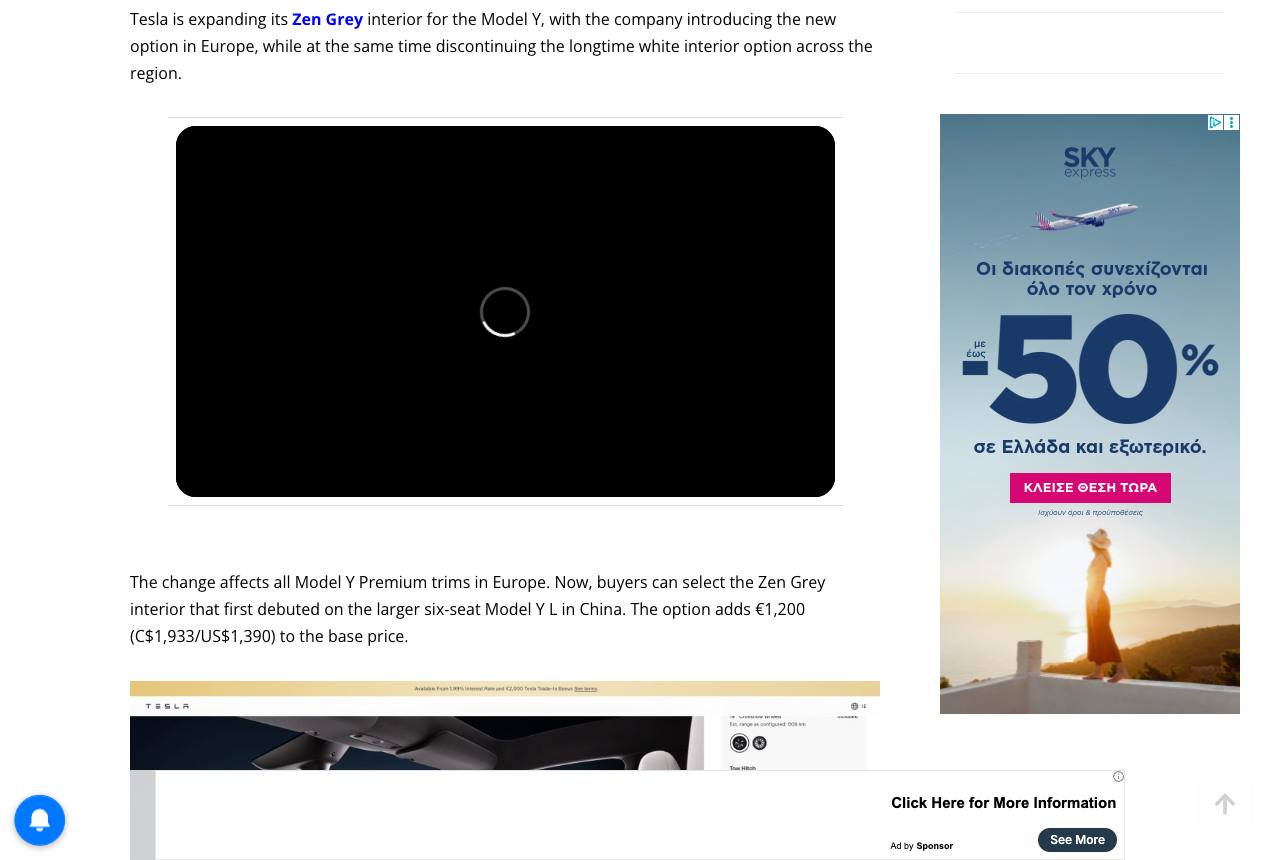Open the Click Here for More Information link

(x=1003, y=803)
